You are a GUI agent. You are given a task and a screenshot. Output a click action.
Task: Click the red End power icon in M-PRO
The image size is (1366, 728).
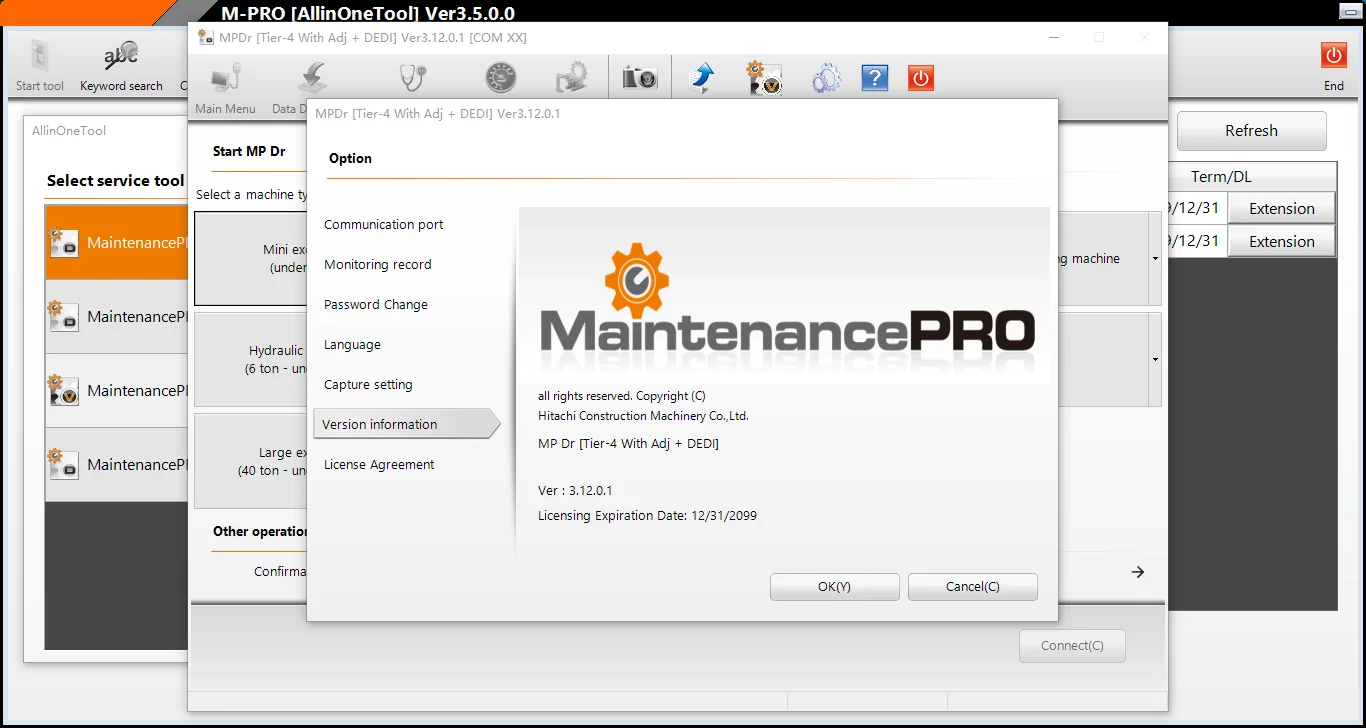coord(1333,56)
